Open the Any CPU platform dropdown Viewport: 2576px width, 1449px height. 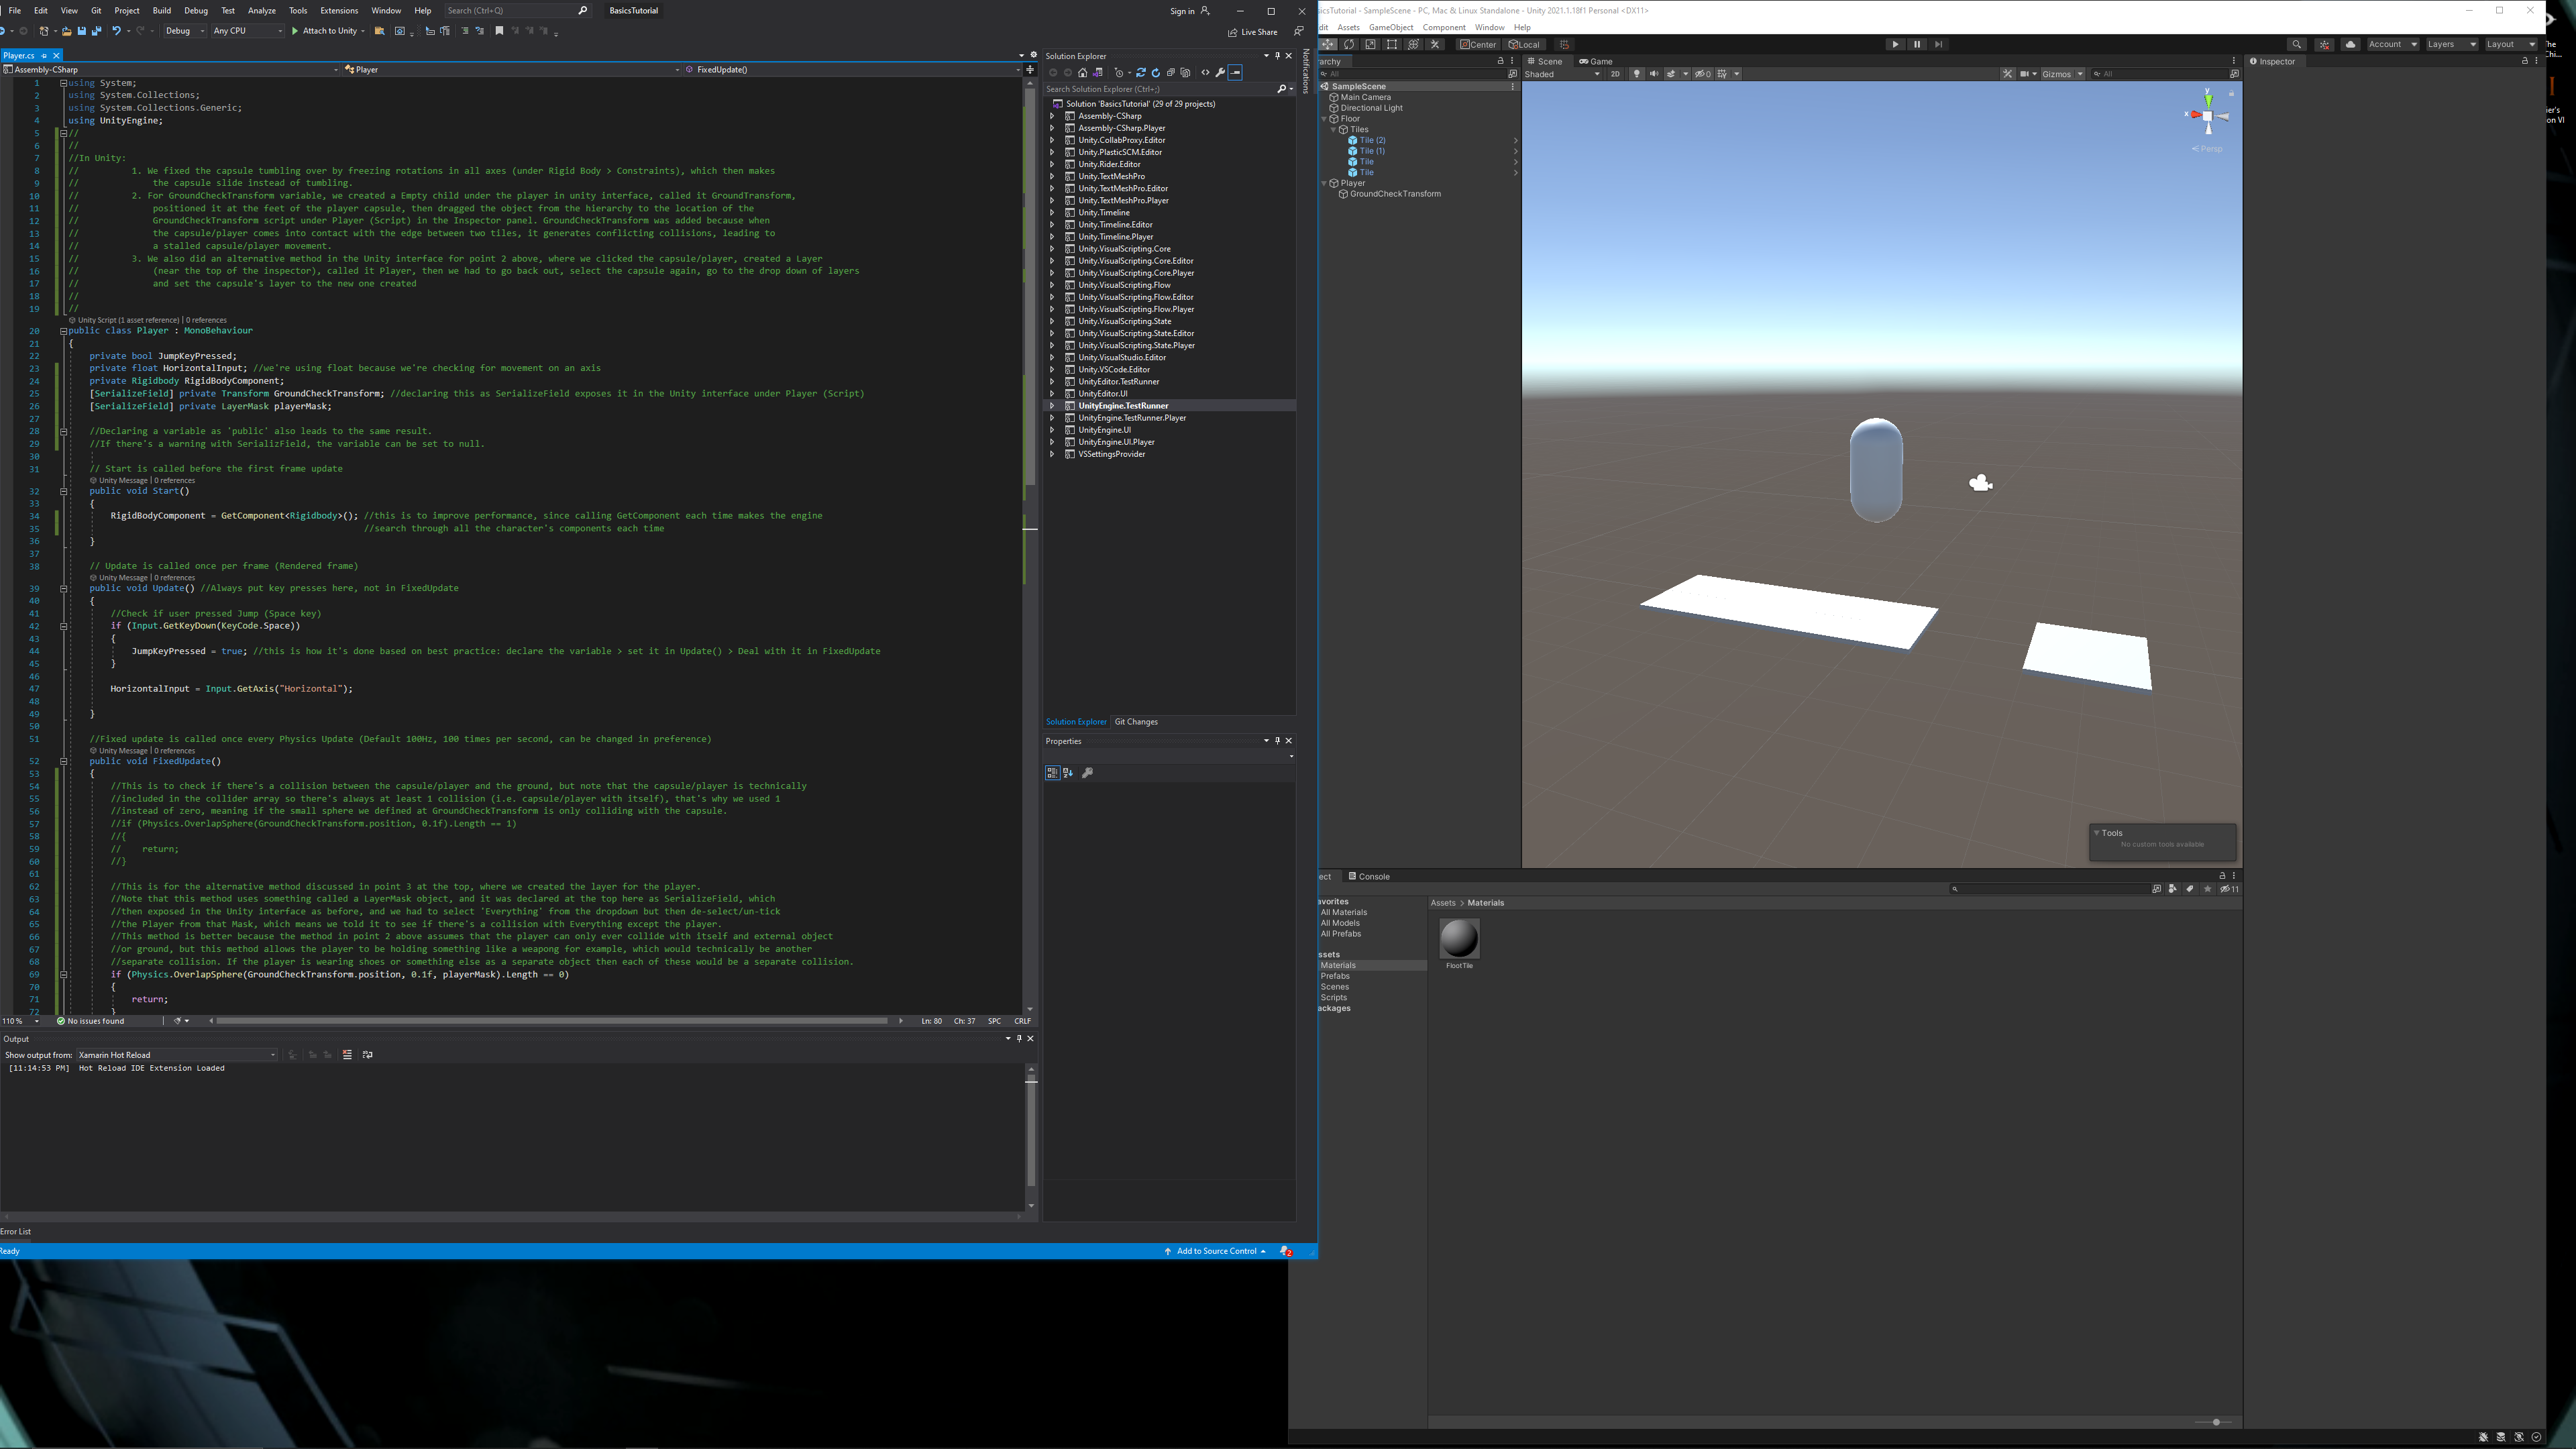pyautogui.click(x=248, y=31)
